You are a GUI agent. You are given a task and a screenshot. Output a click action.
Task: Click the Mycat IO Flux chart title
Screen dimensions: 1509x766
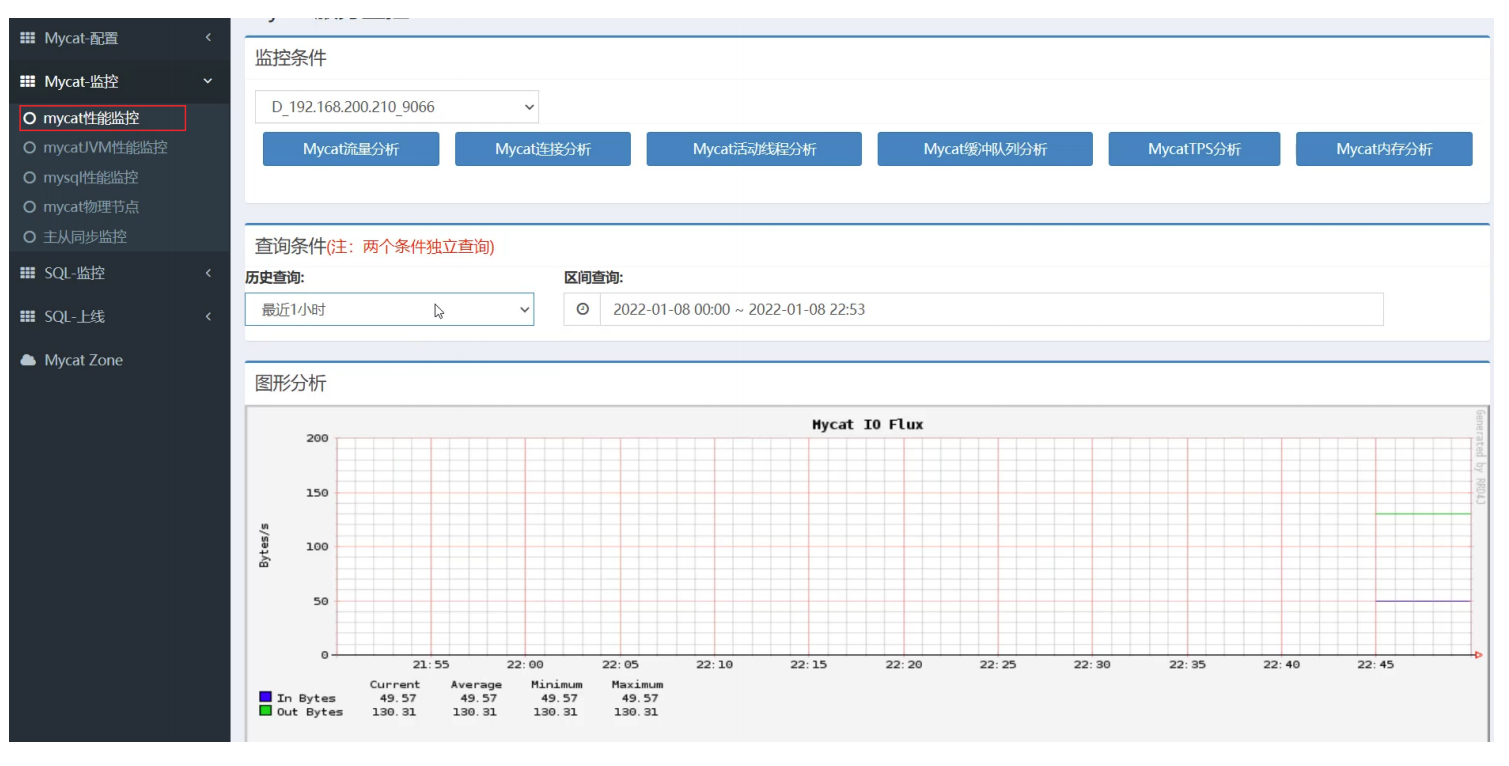(867, 425)
